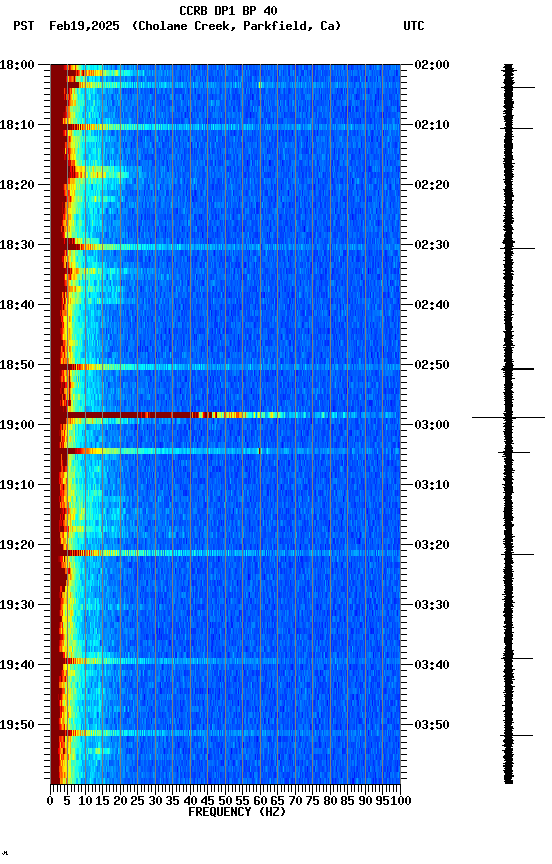Viewport: 552px width, 864px height.
Task: Click the 50 Hz frequency axis label
Action: [225, 802]
